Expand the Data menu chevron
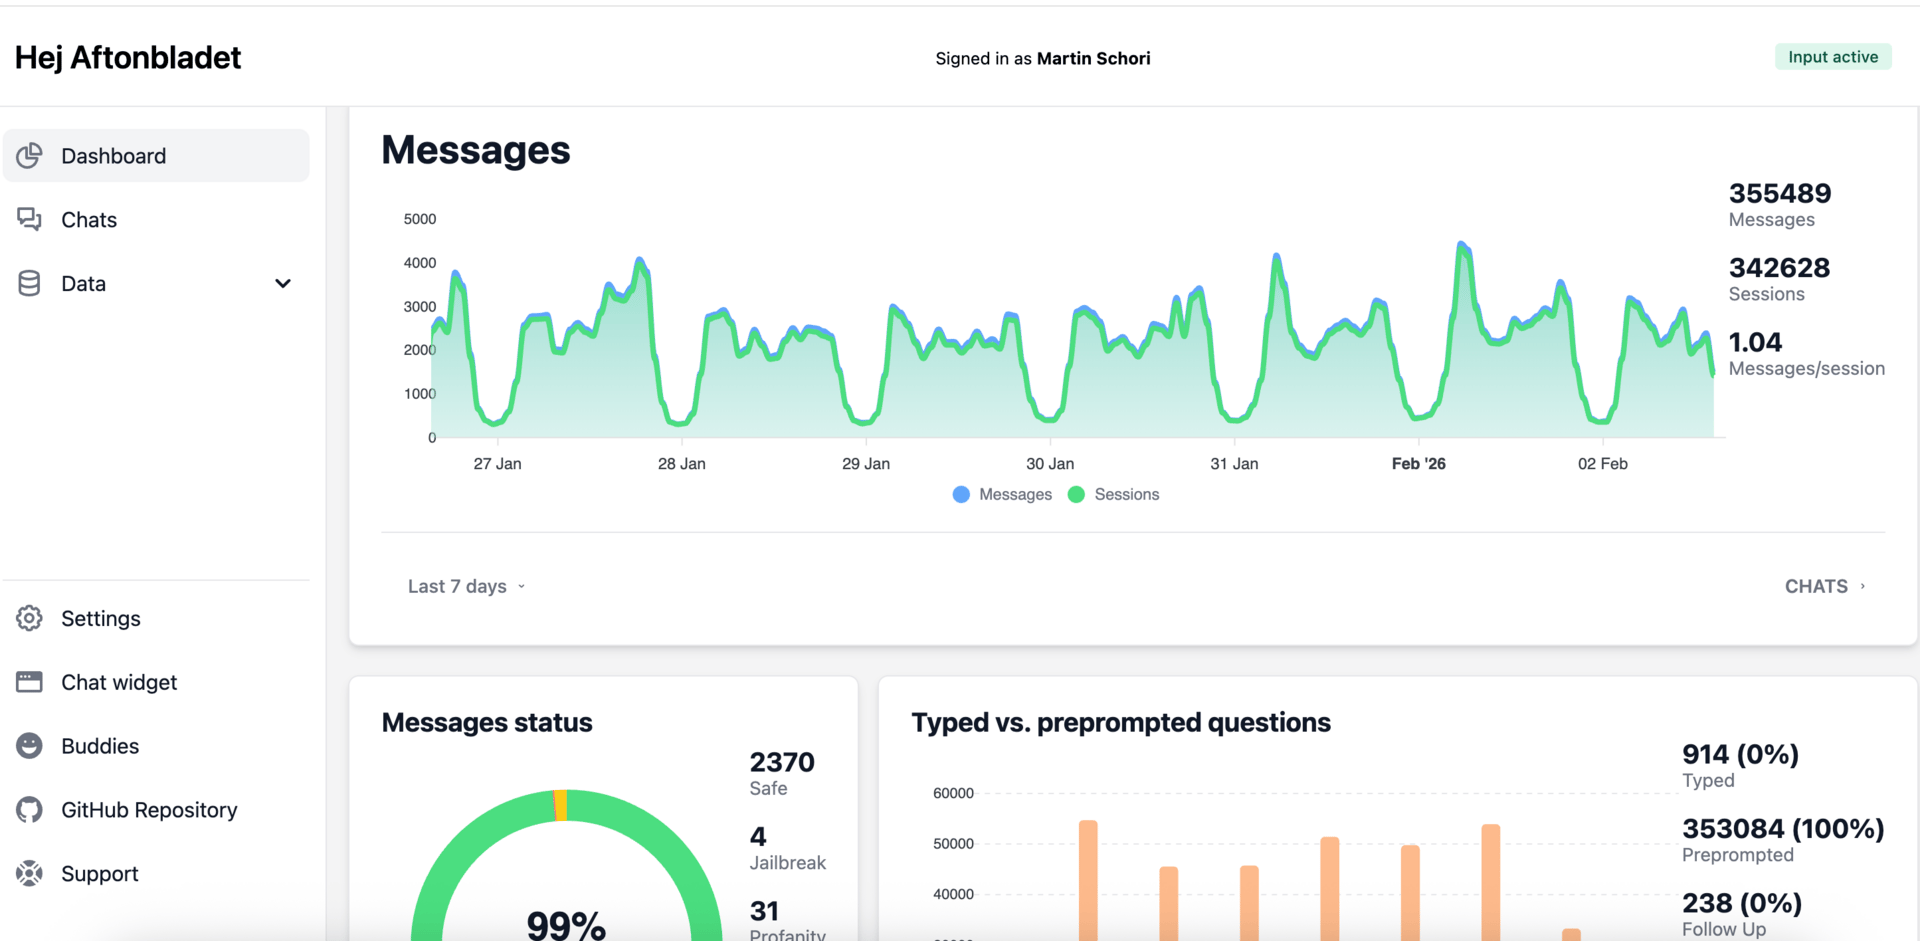Image resolution: width=1920 pixels, height=941 pixels. click(283, 283)
